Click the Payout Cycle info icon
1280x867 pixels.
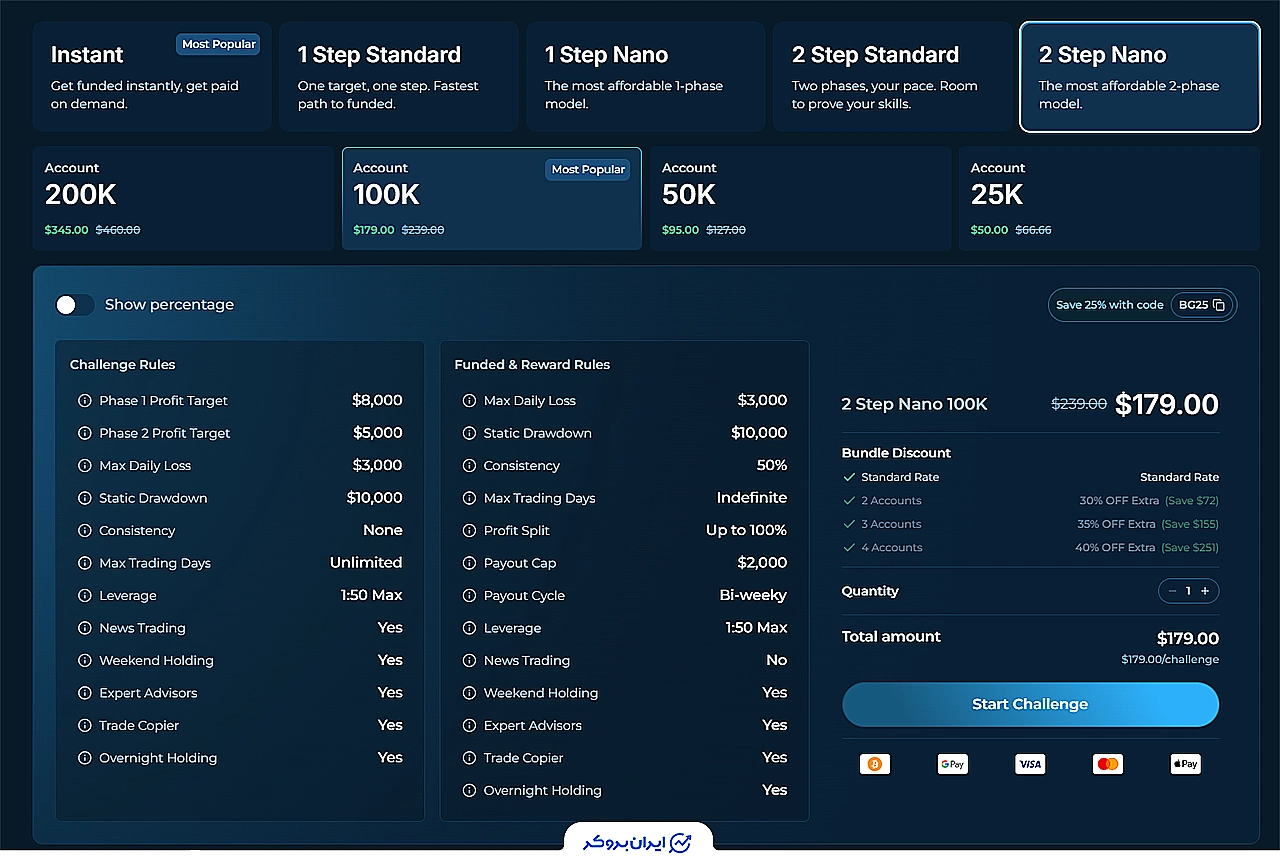[469, 596]
